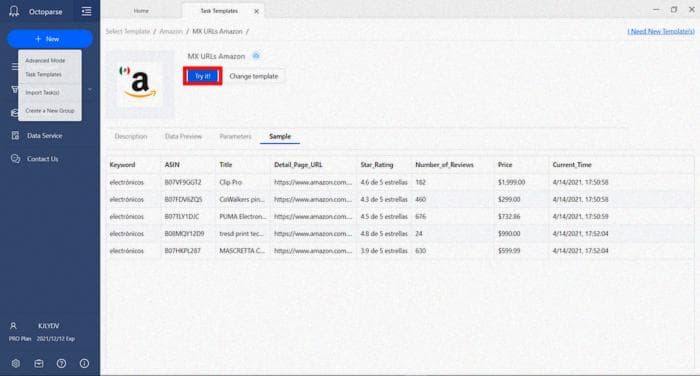Click the Need New Template(s) link

pyautogui.click(x=661, y=31)
